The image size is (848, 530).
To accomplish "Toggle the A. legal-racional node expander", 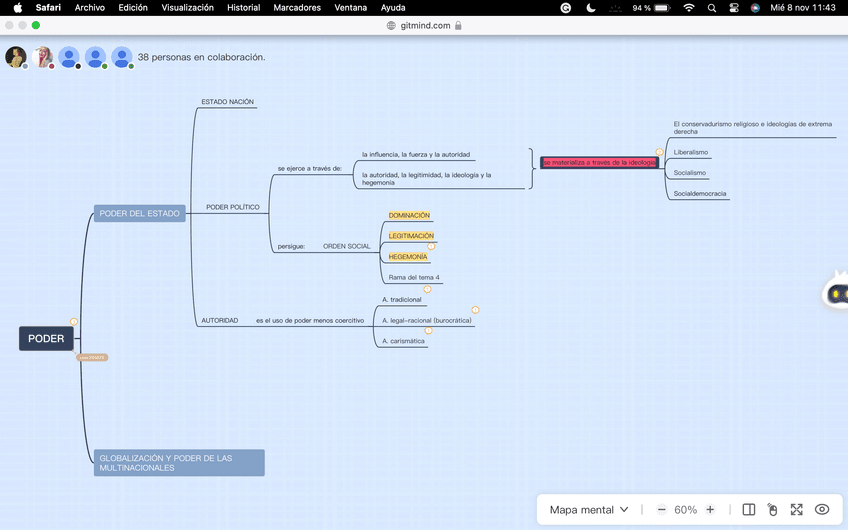I will pyautogui.click(x=475, y=310).
